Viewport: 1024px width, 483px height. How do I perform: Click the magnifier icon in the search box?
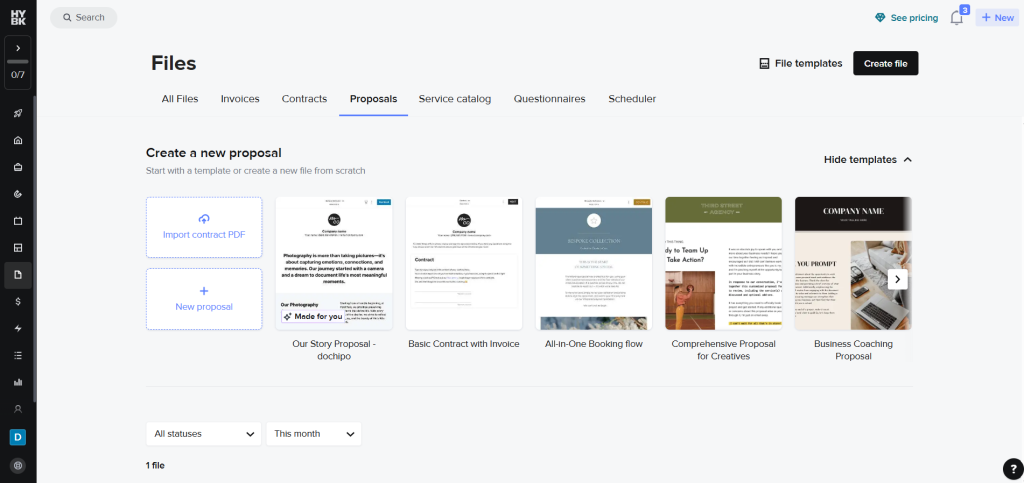tap(67, 18)
